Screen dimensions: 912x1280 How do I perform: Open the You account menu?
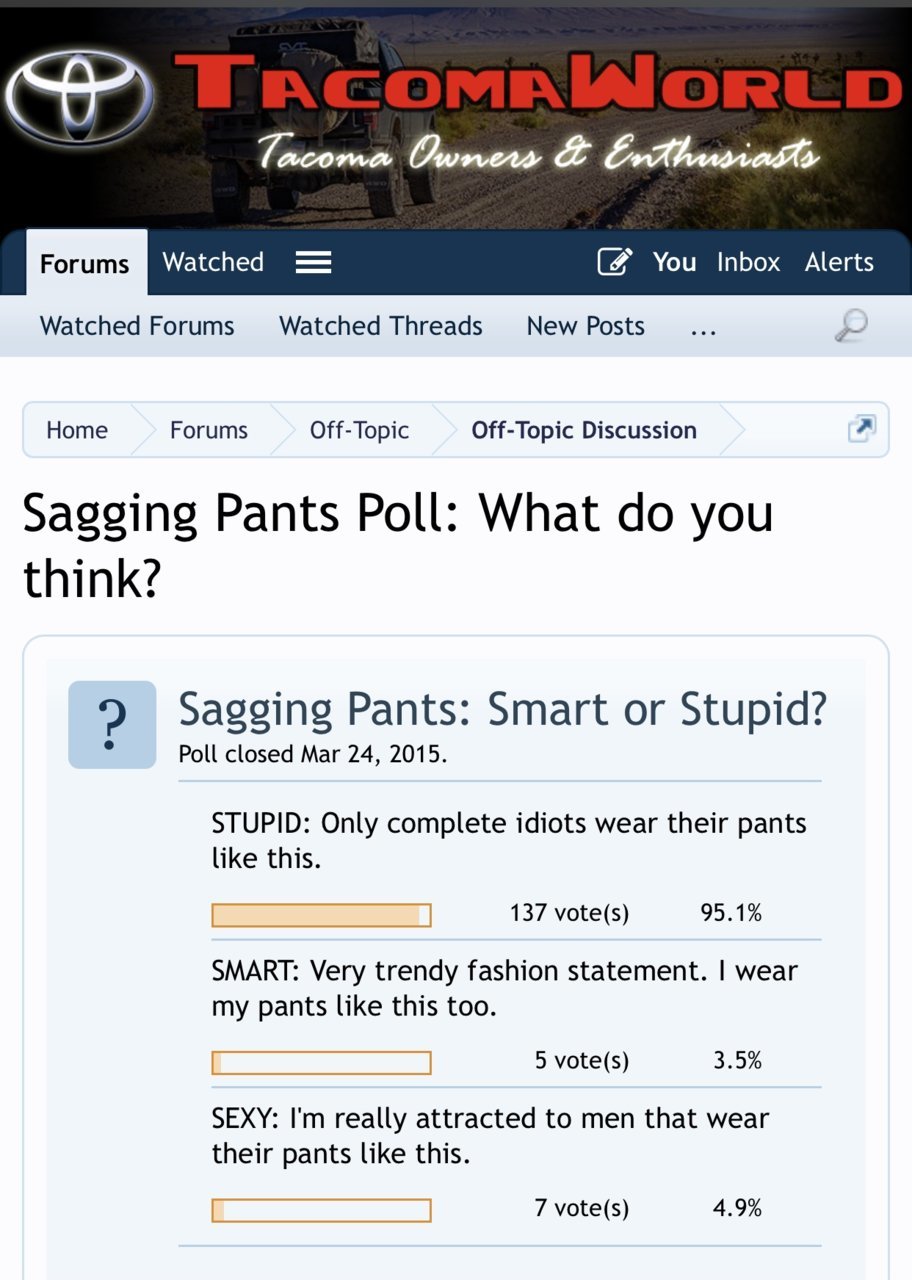[674, 262]
